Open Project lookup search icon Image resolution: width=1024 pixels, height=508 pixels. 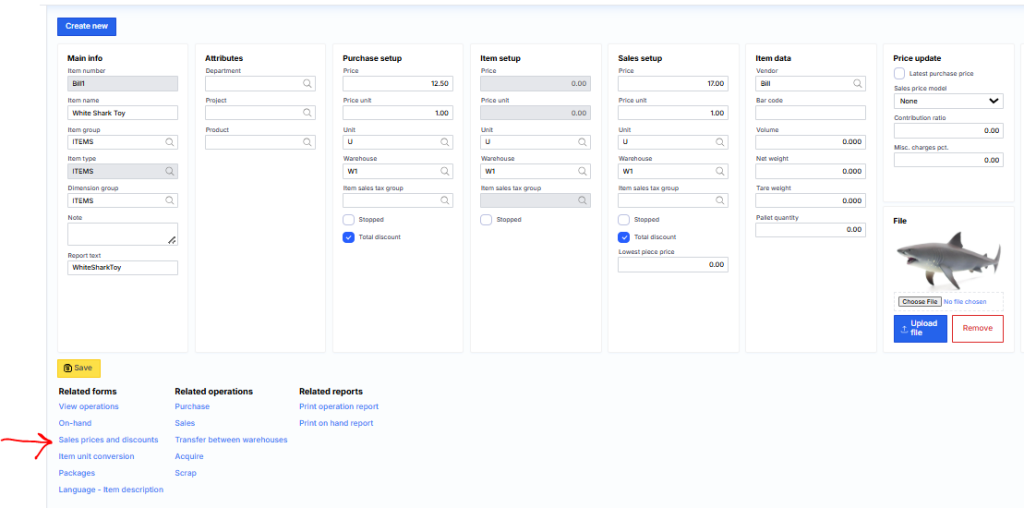pos(308,114)
